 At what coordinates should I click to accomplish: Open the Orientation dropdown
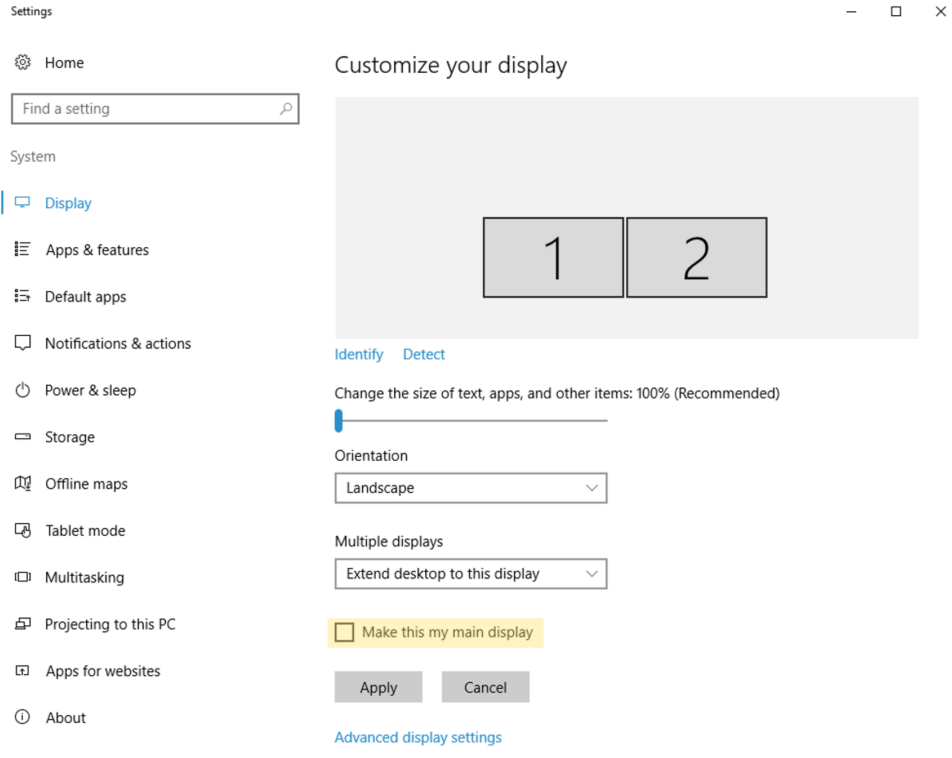471,488
